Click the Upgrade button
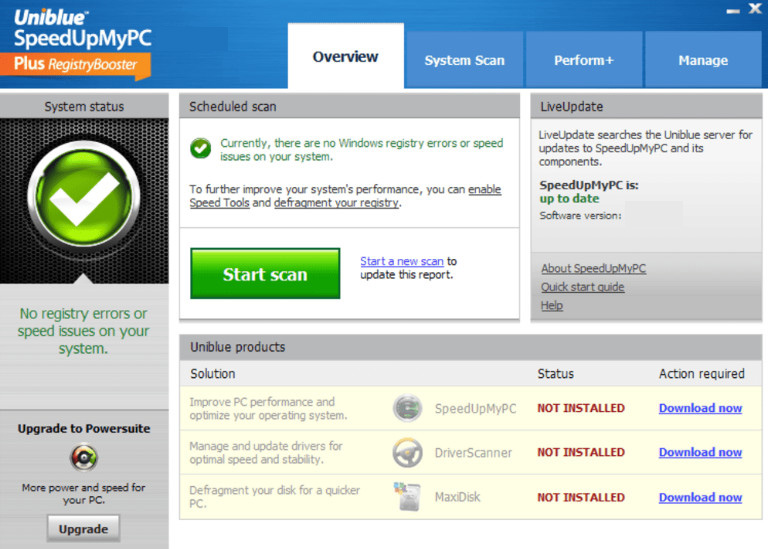The width and height of the screenshot is (768, 549). tap(84, 528)
